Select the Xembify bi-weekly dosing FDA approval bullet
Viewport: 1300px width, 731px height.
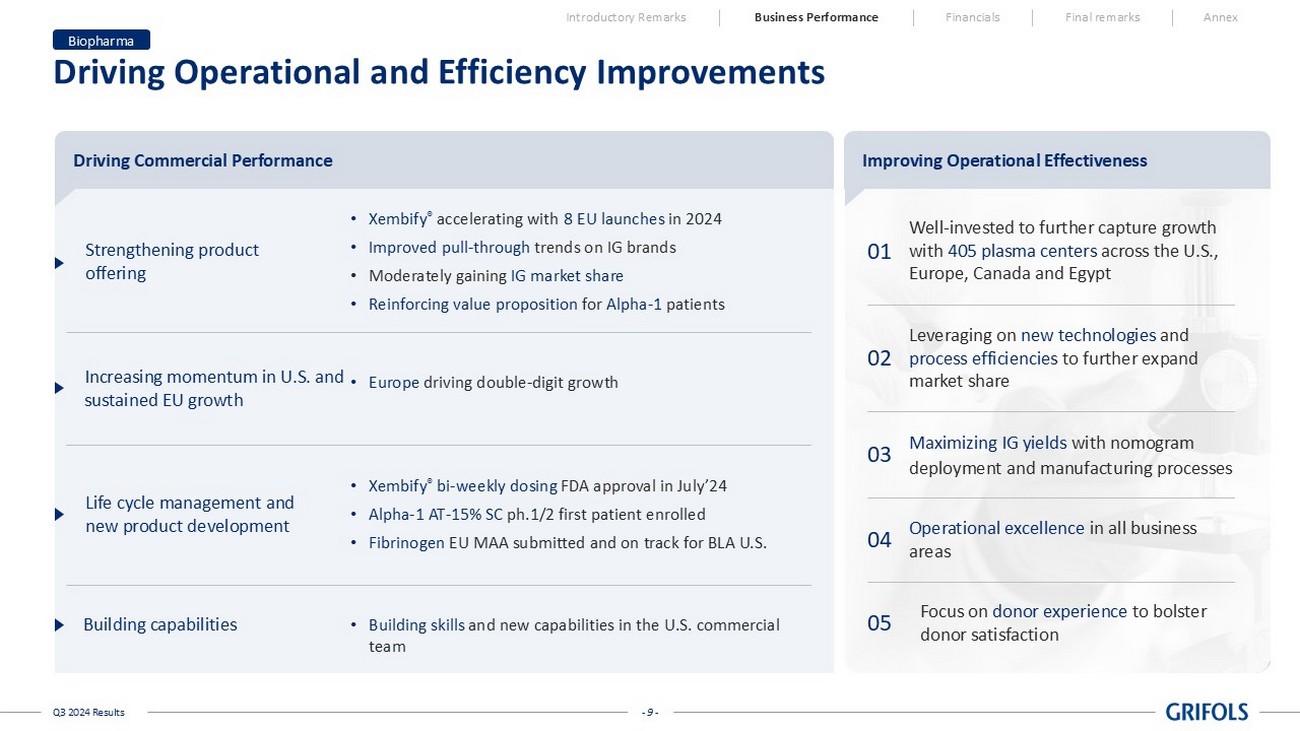pos(540,486)
